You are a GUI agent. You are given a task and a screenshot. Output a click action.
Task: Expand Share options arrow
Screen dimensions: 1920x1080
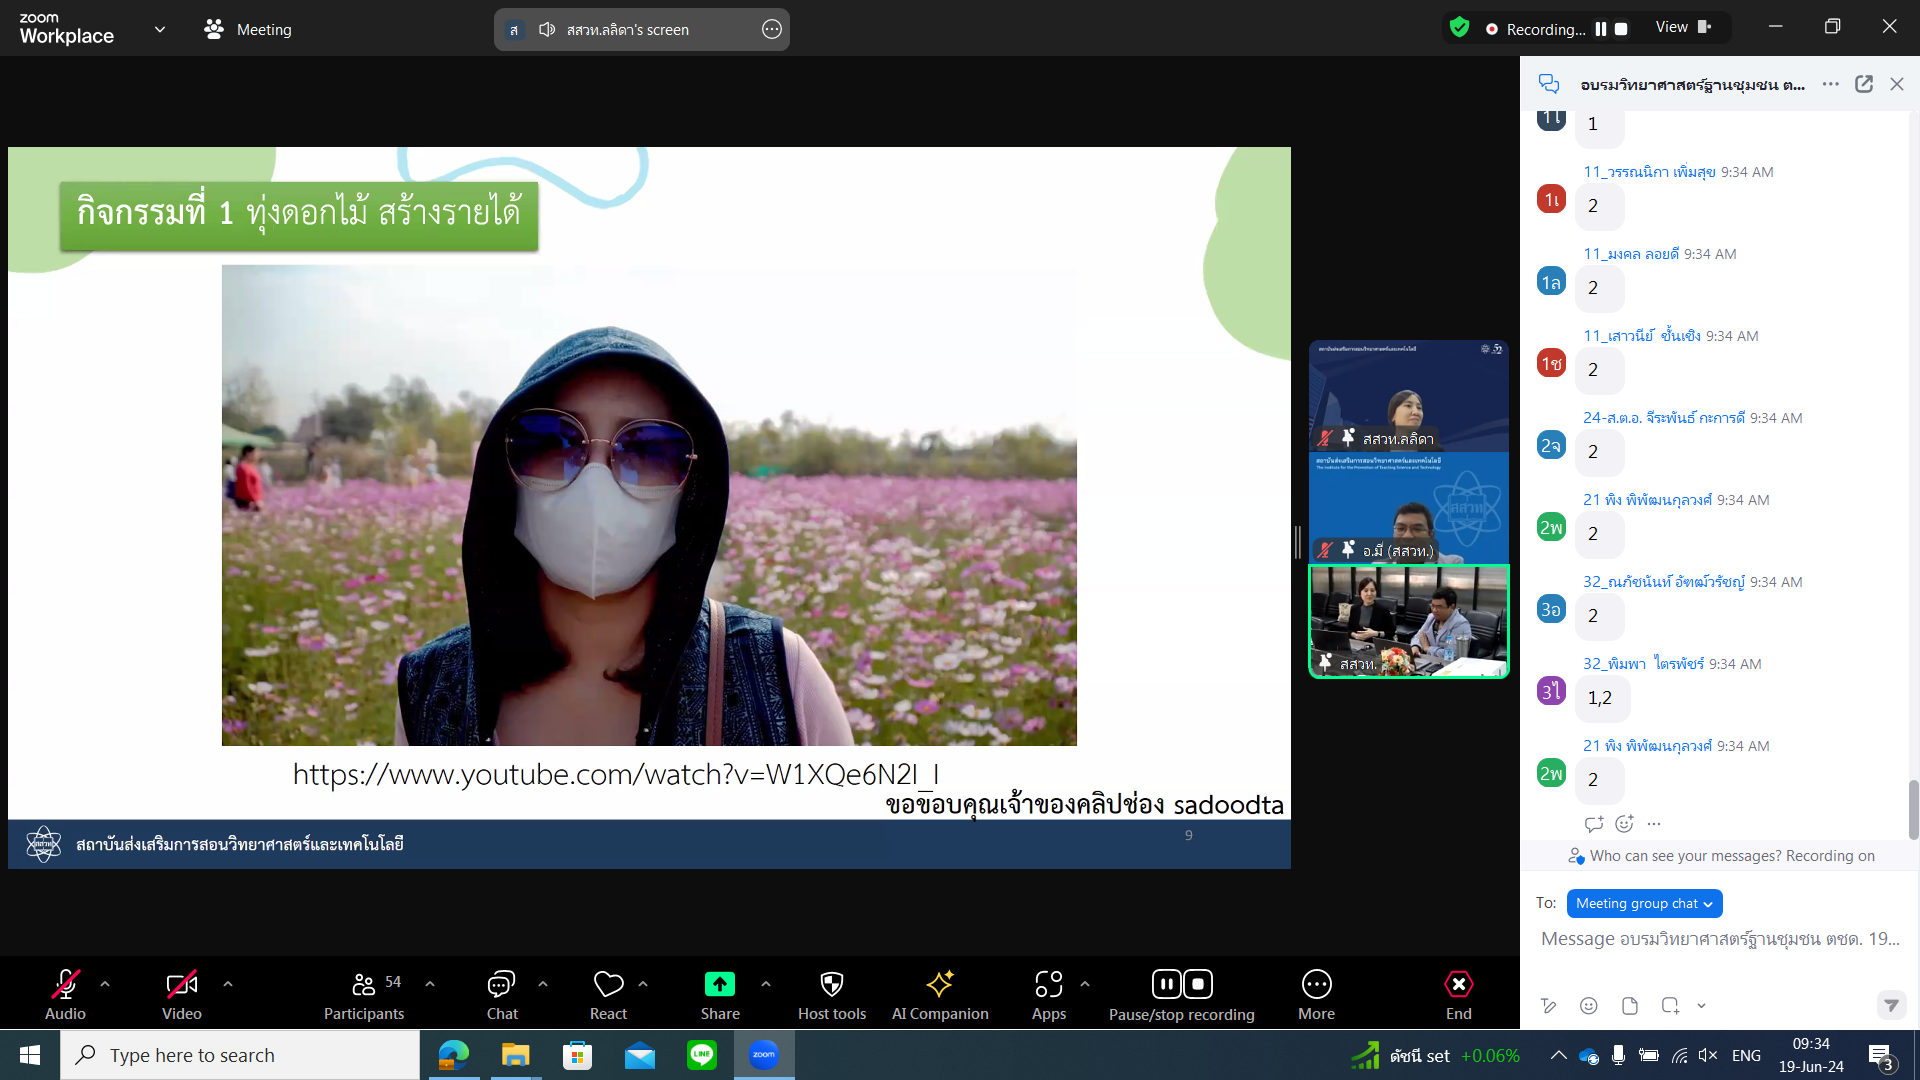[x=766, y=984]
